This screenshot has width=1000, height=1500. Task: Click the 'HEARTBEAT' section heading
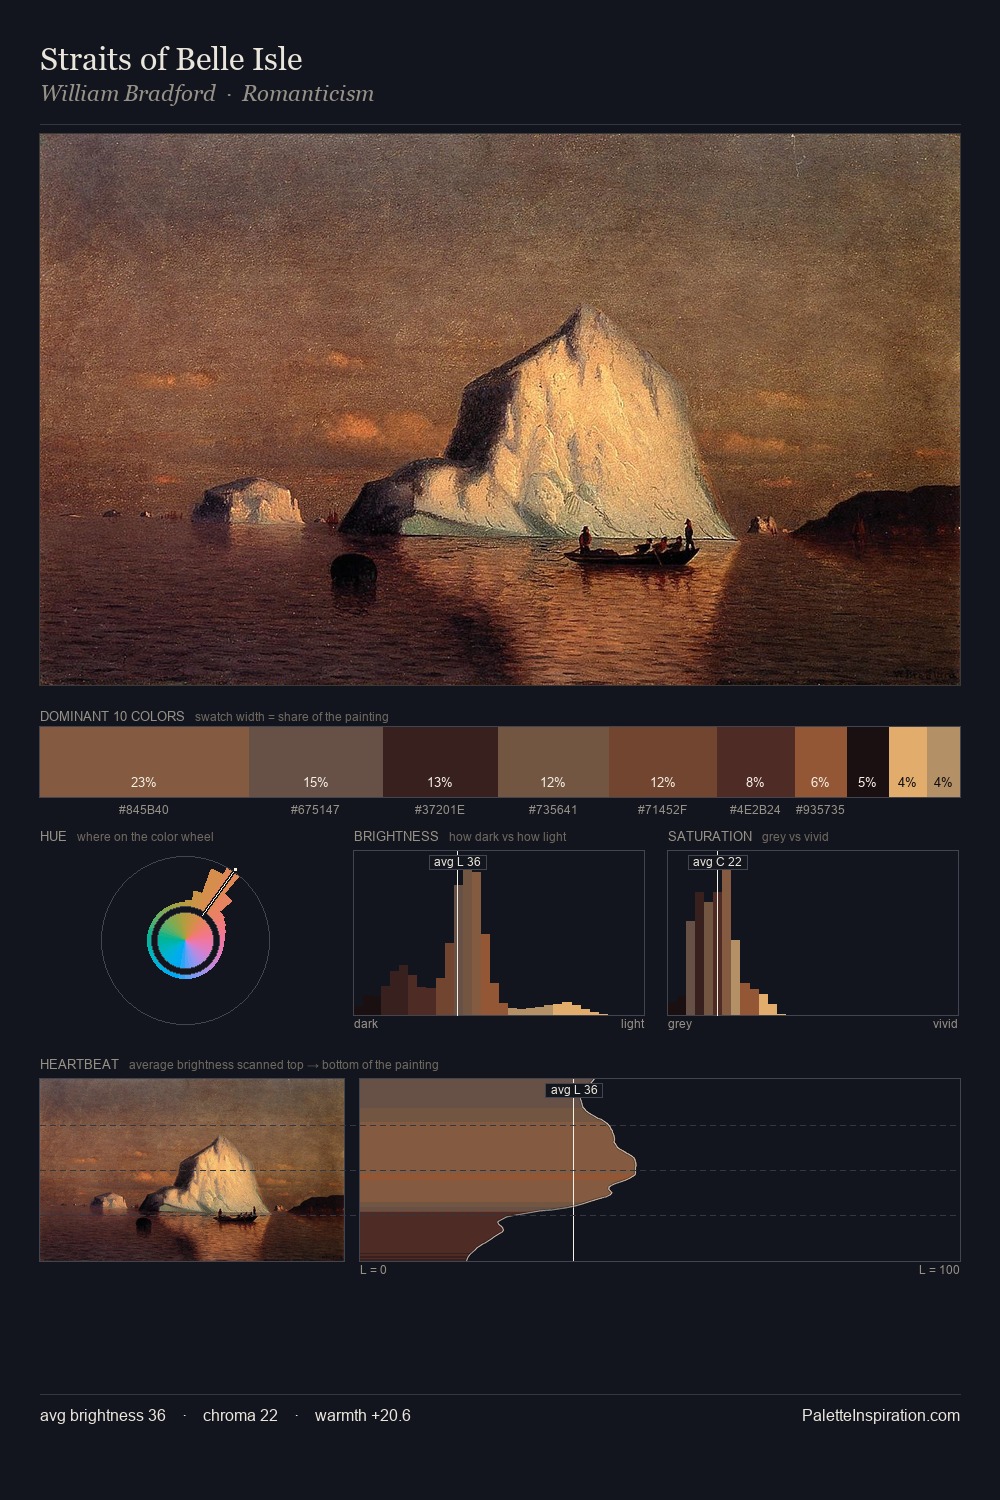(x=79, y=1064)
